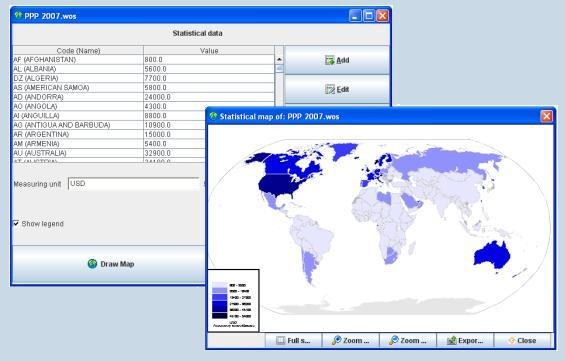
Task: Click the globe icon on Draw Map button
Action: click(92, 264)
